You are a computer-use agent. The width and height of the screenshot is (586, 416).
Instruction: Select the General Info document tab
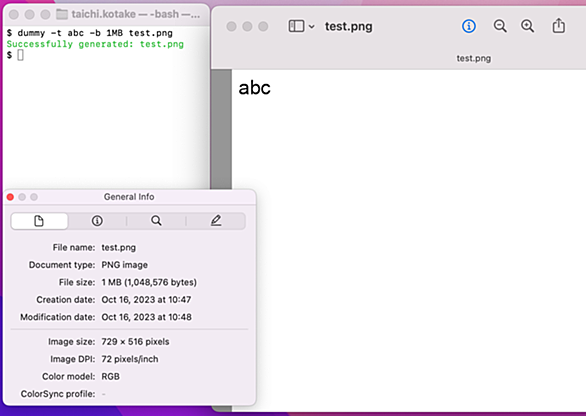(39, 221)
